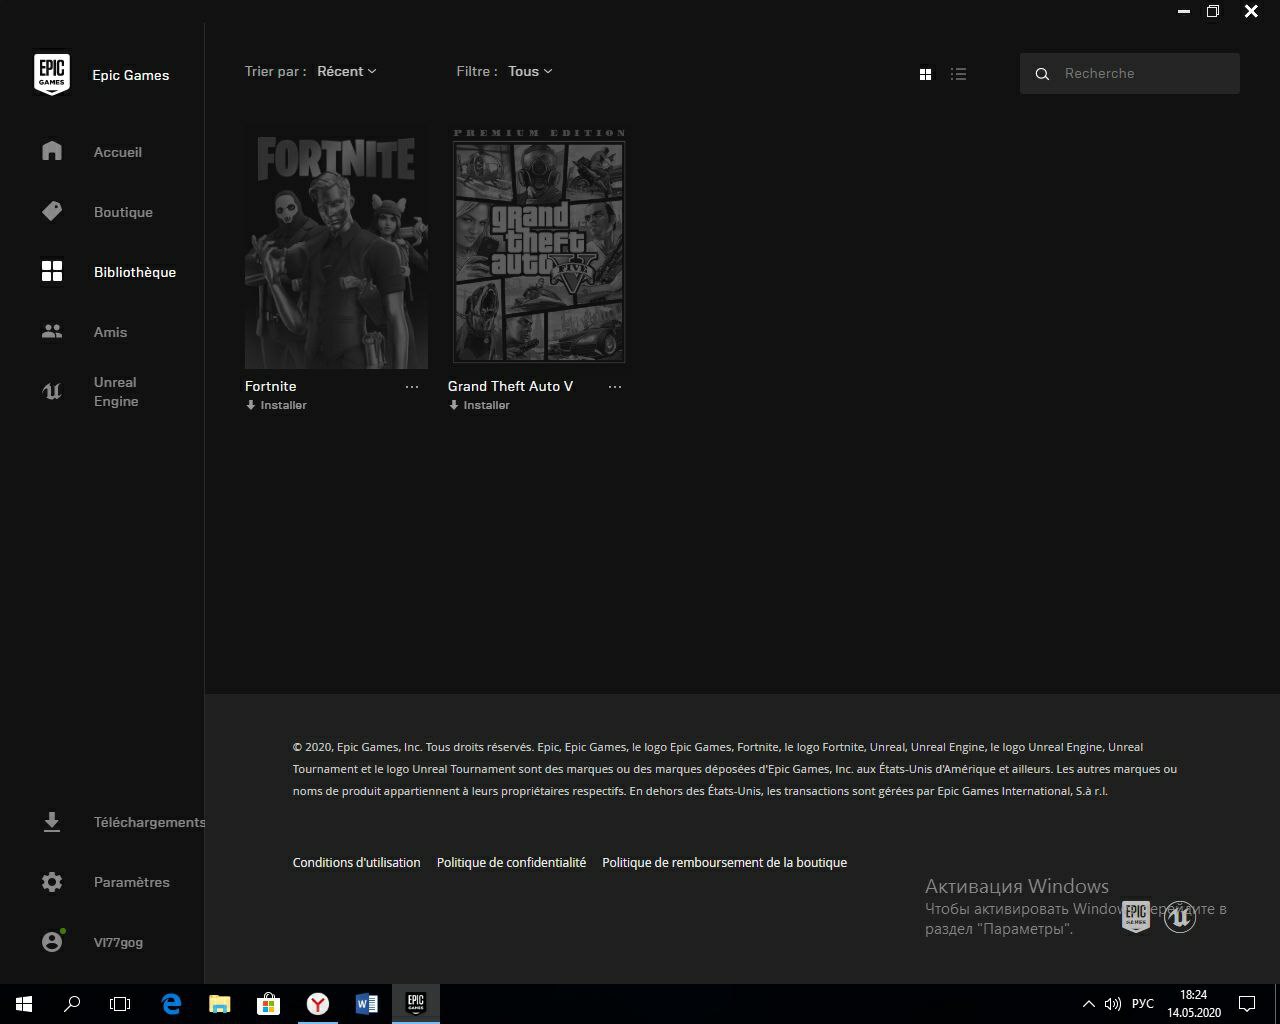The image size is (1280, 1024).
Task: Switch to grid view layout
Action: pos(925,74)
